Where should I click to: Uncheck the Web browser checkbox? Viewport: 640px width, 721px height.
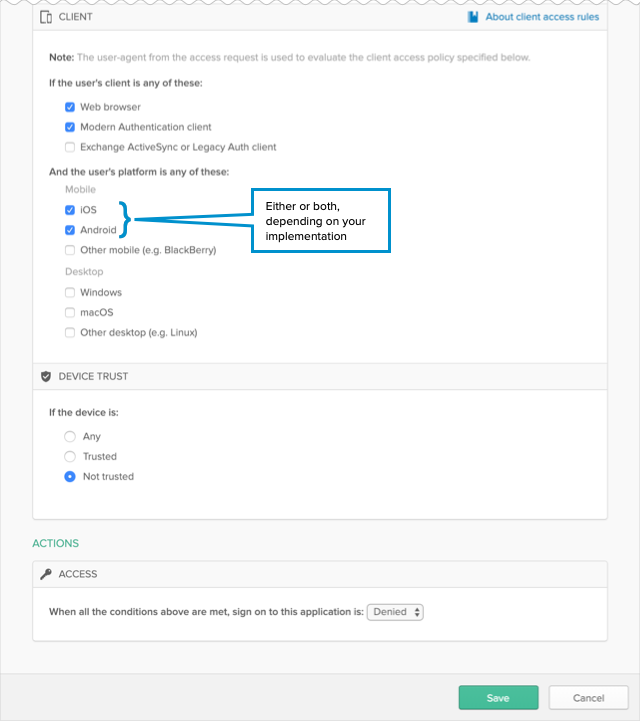pos(70,107)
